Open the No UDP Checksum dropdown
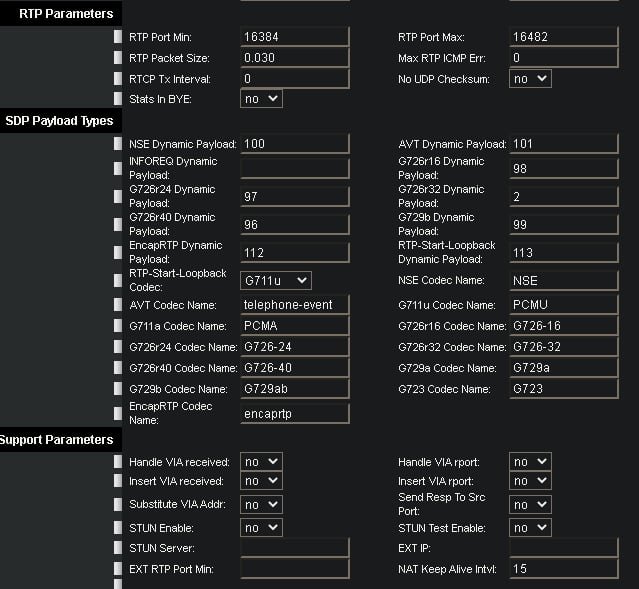 pos(530,78)
